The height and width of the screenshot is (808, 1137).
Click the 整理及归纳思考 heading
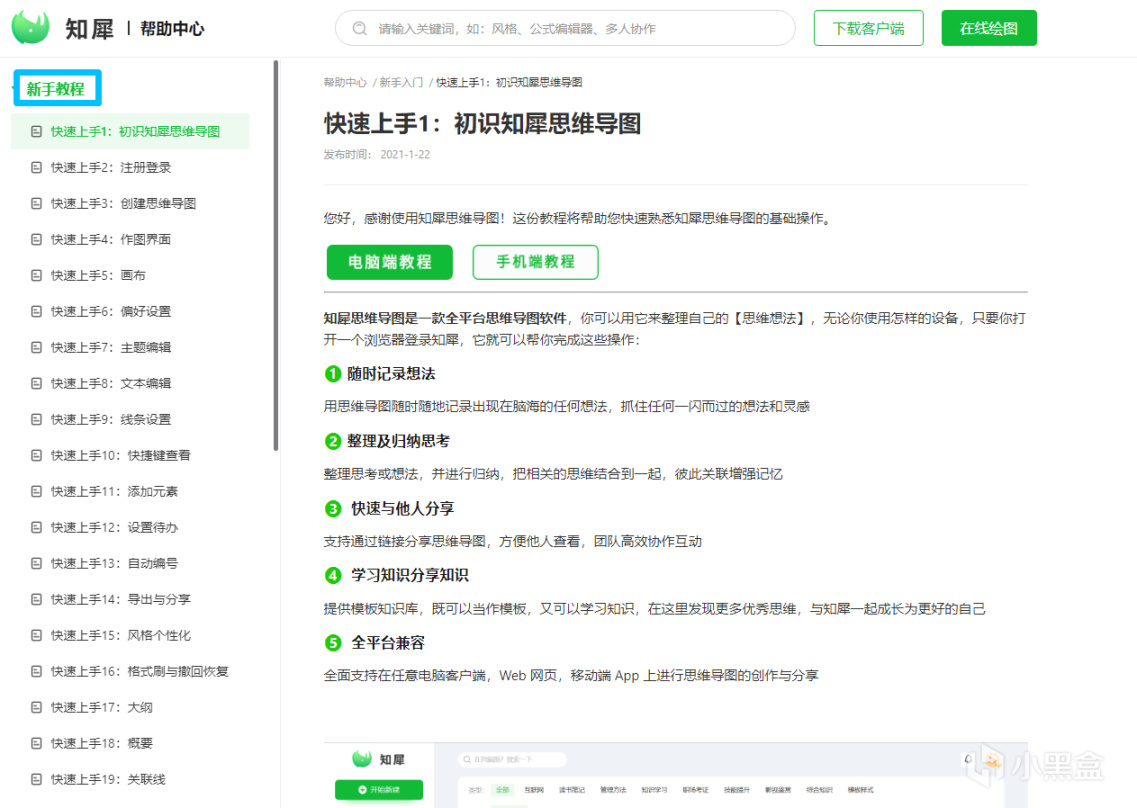(x=398, y=441)
